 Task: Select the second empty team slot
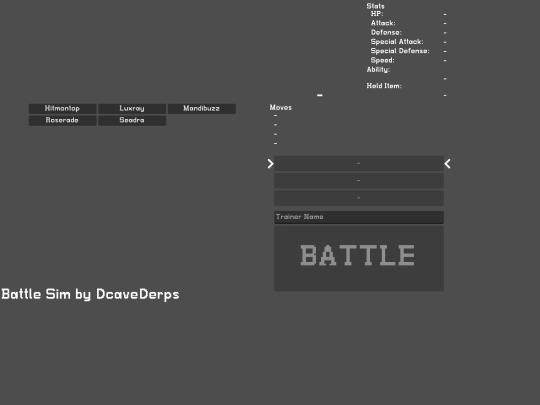(x=359, y=180)
